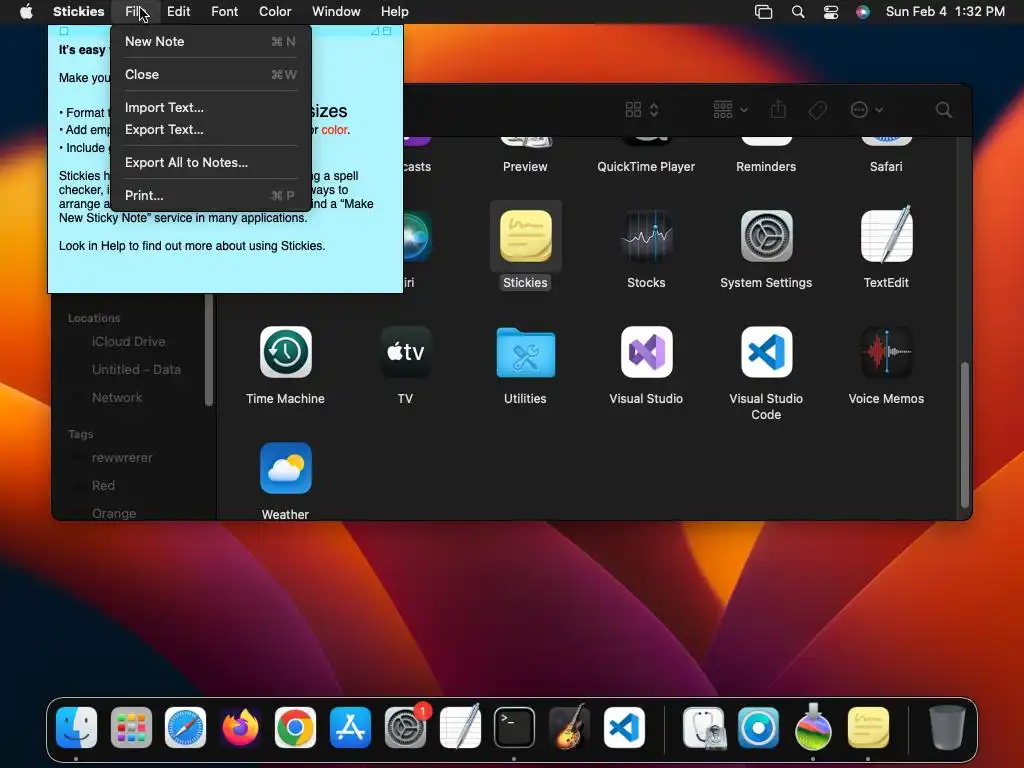
Task: Open the Color menu
Action: click(x=275, y=12)
